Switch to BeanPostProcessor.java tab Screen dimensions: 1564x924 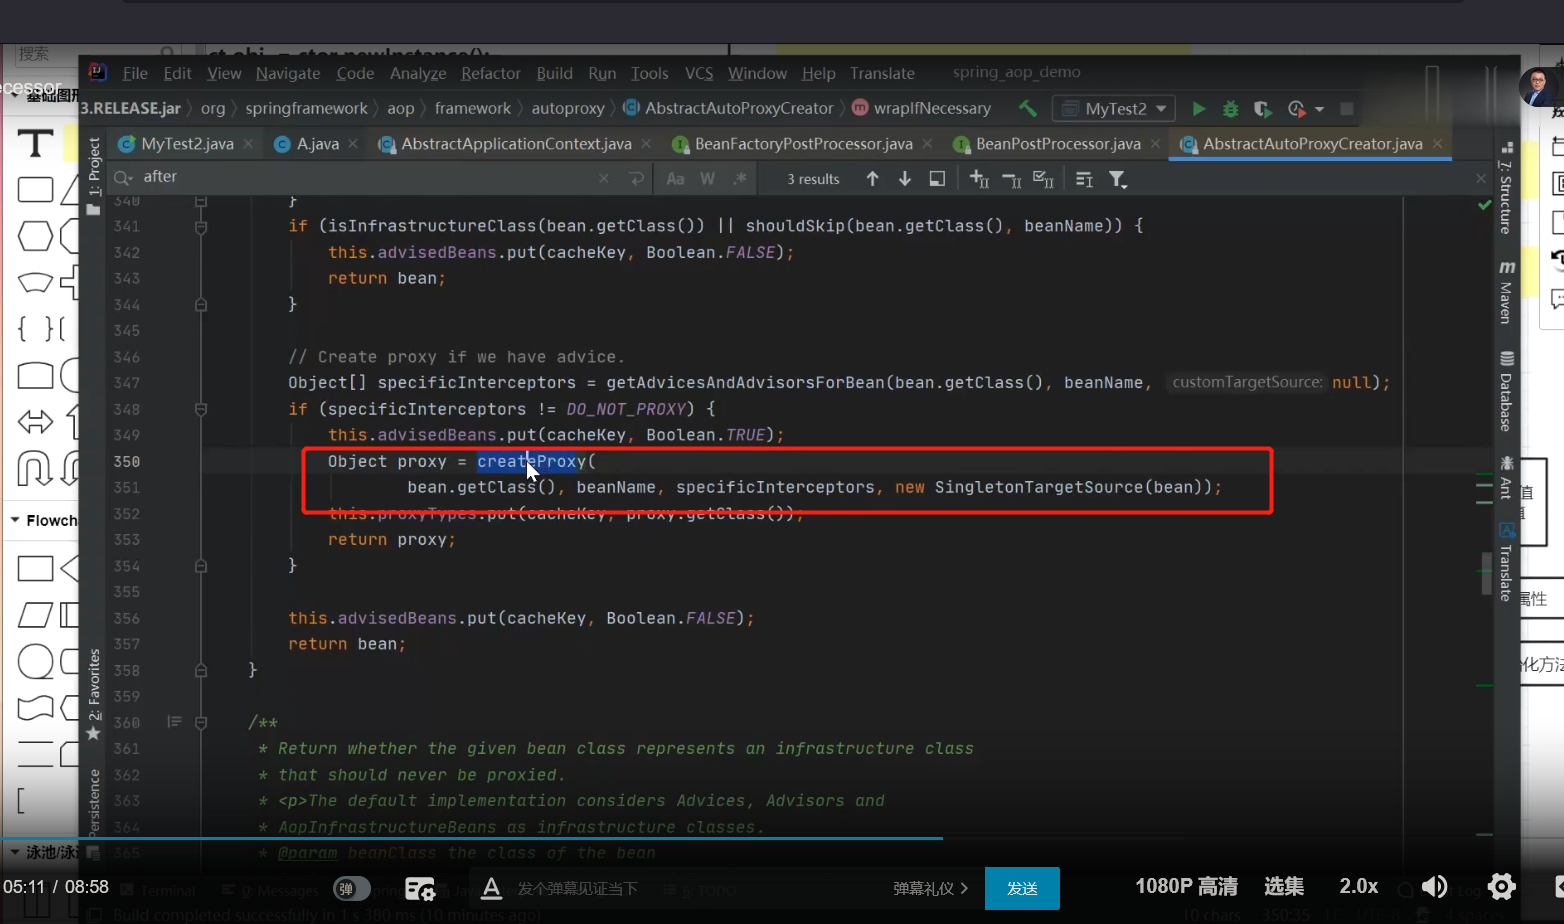pos(1058,144)
